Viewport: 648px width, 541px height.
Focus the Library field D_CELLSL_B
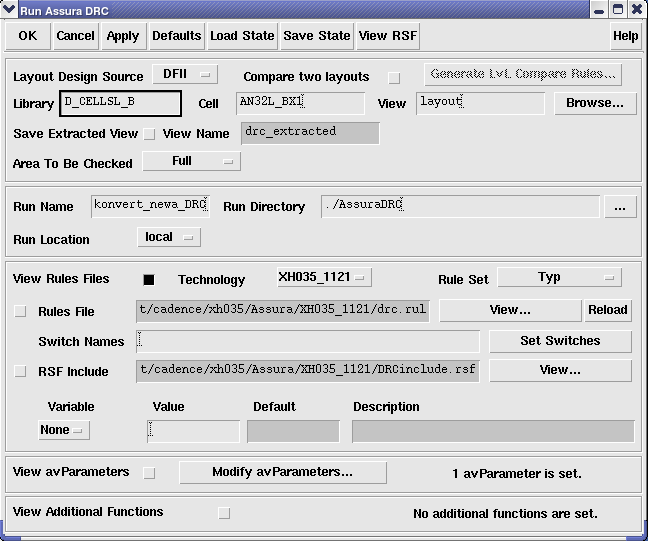point(120,103)
